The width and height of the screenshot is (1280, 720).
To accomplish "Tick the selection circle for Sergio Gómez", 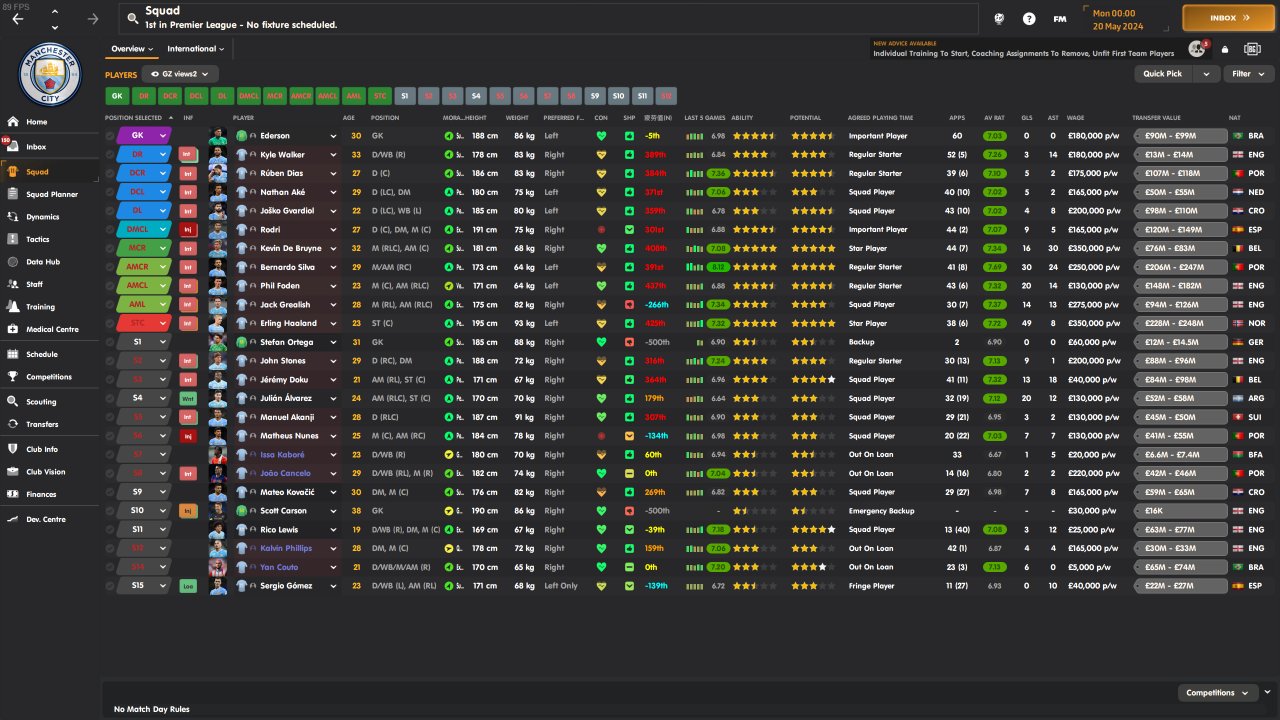I will point(110,586).
